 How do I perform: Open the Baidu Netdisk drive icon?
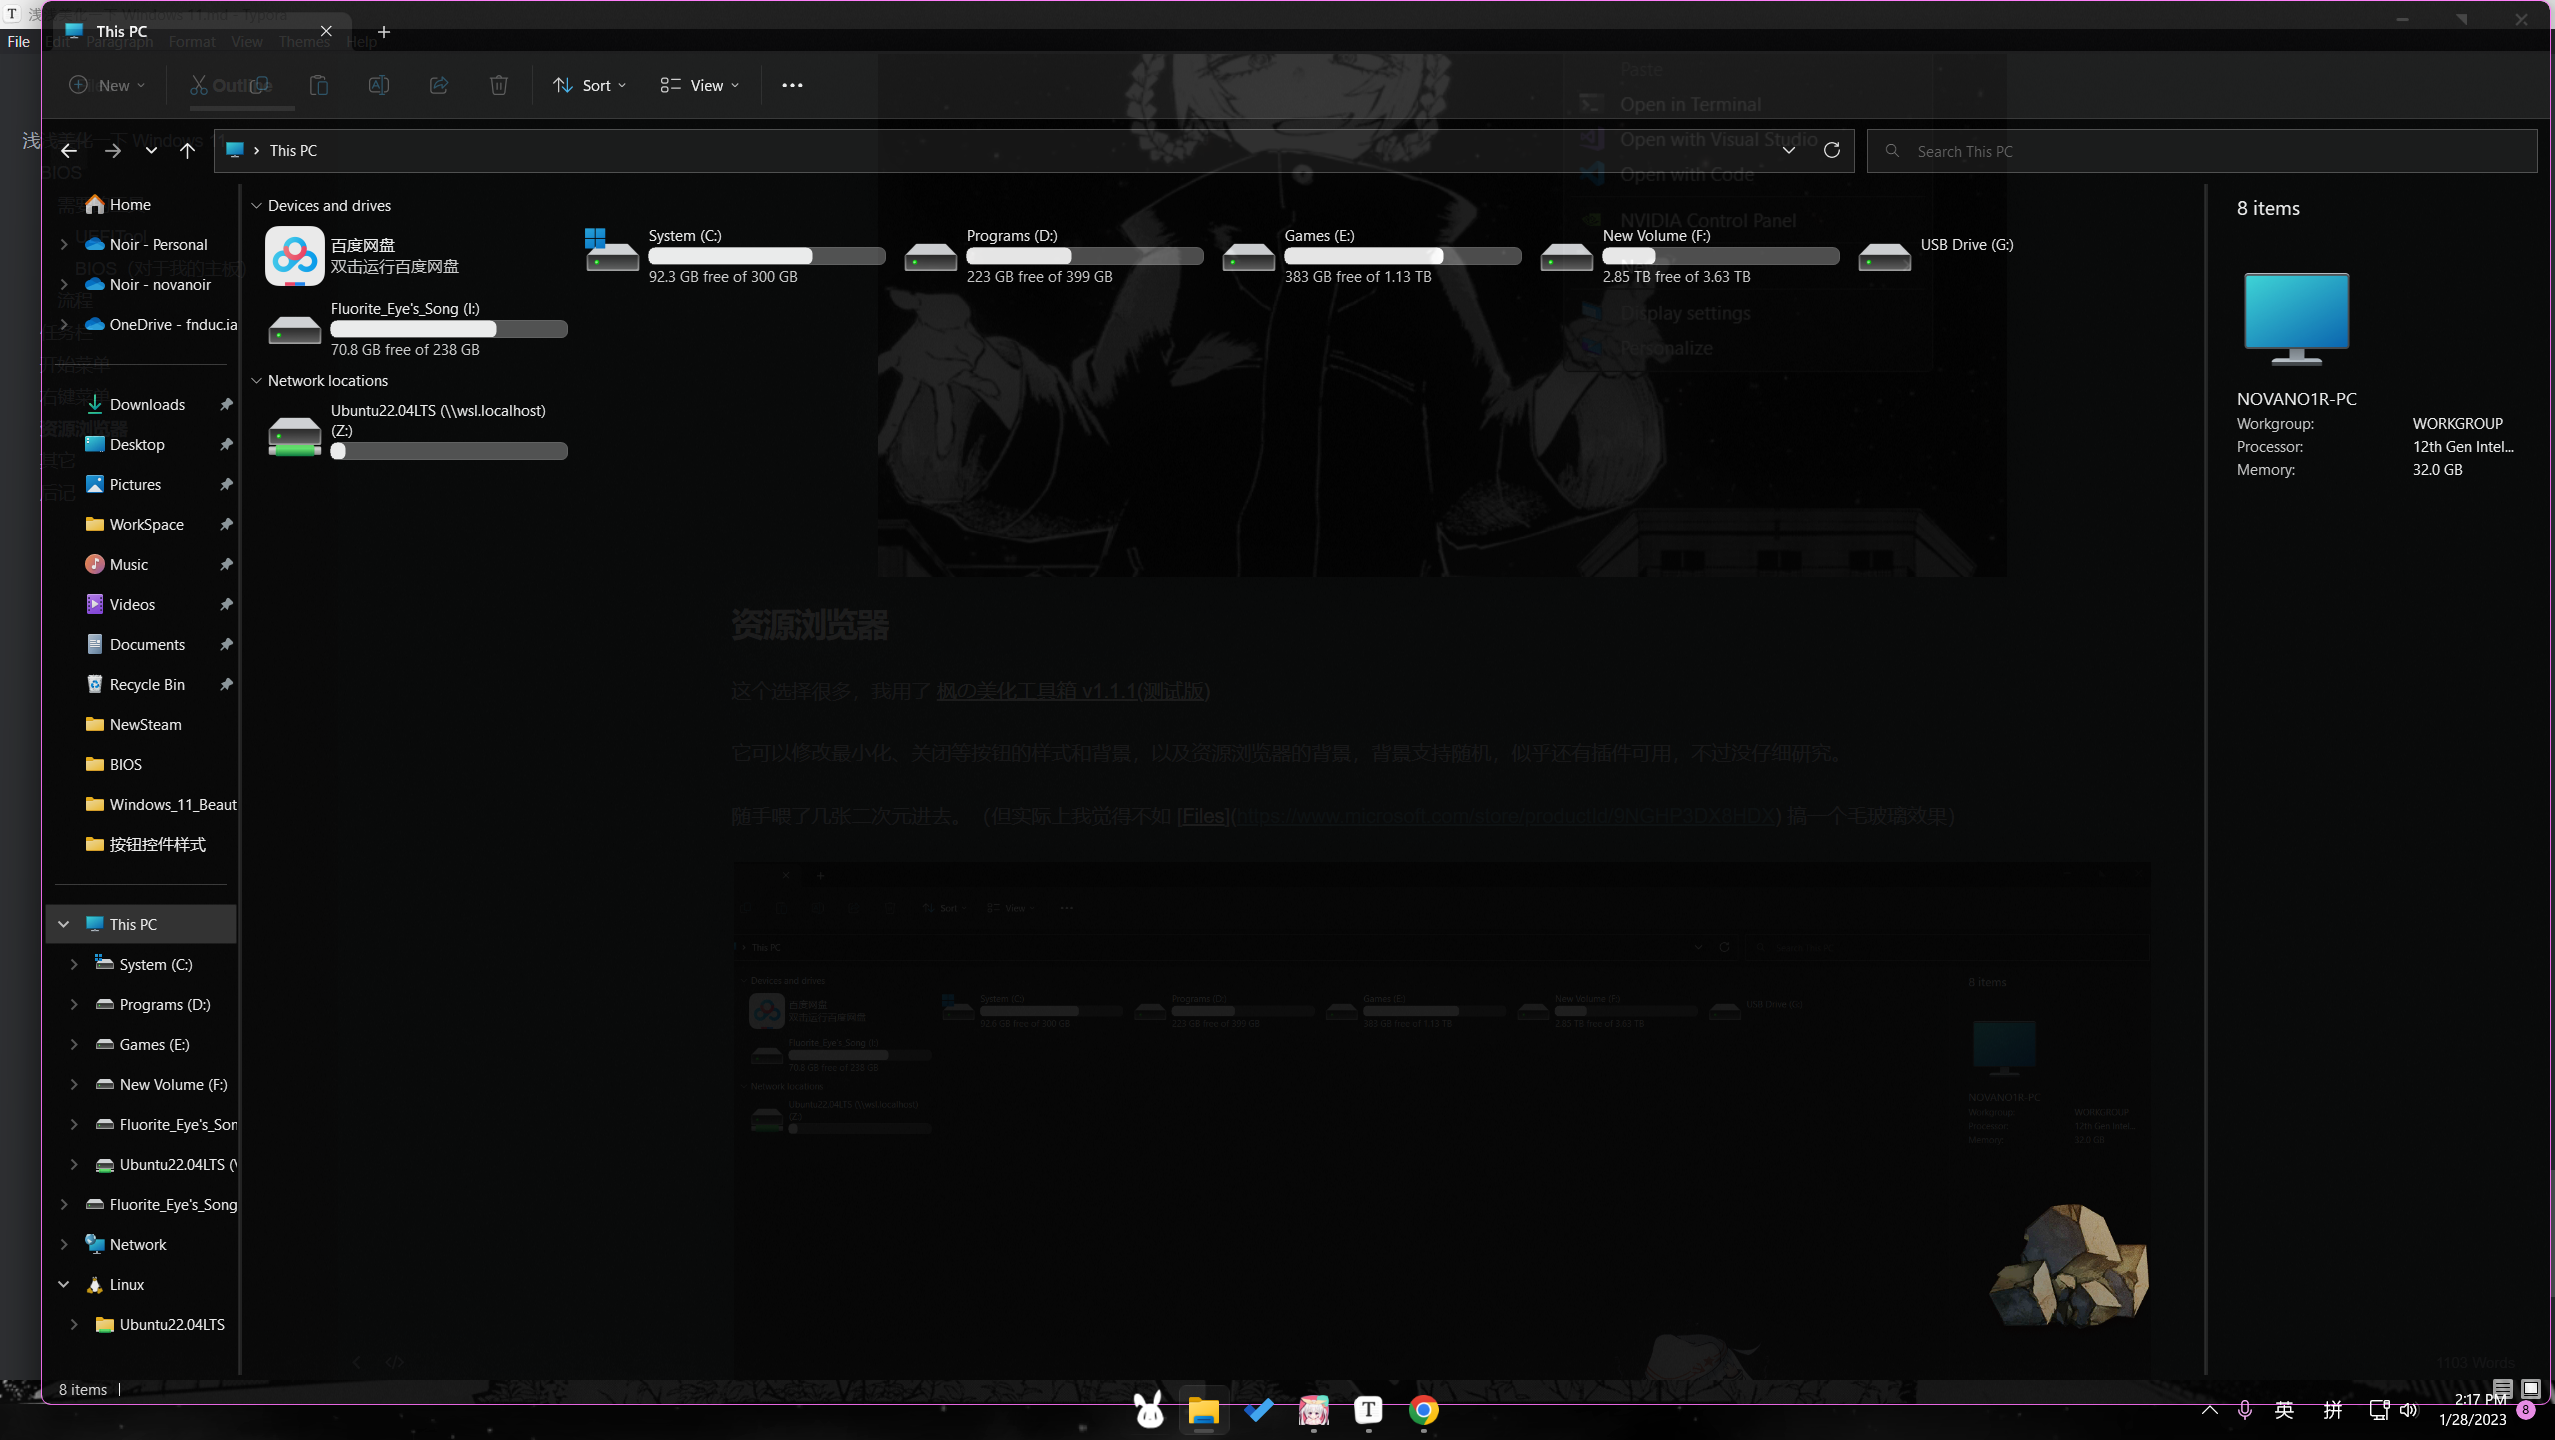pos(294,256)
